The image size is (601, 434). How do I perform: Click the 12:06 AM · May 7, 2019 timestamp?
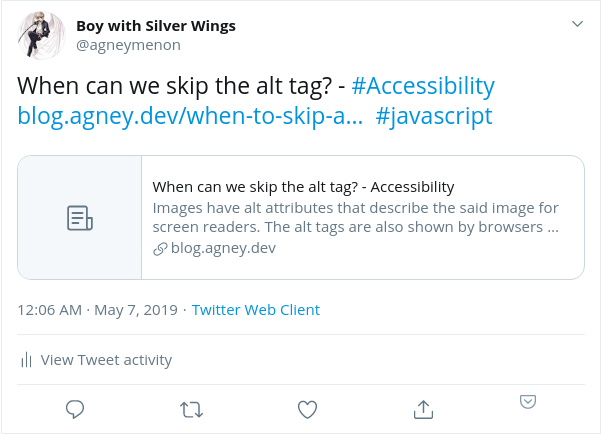97,310
